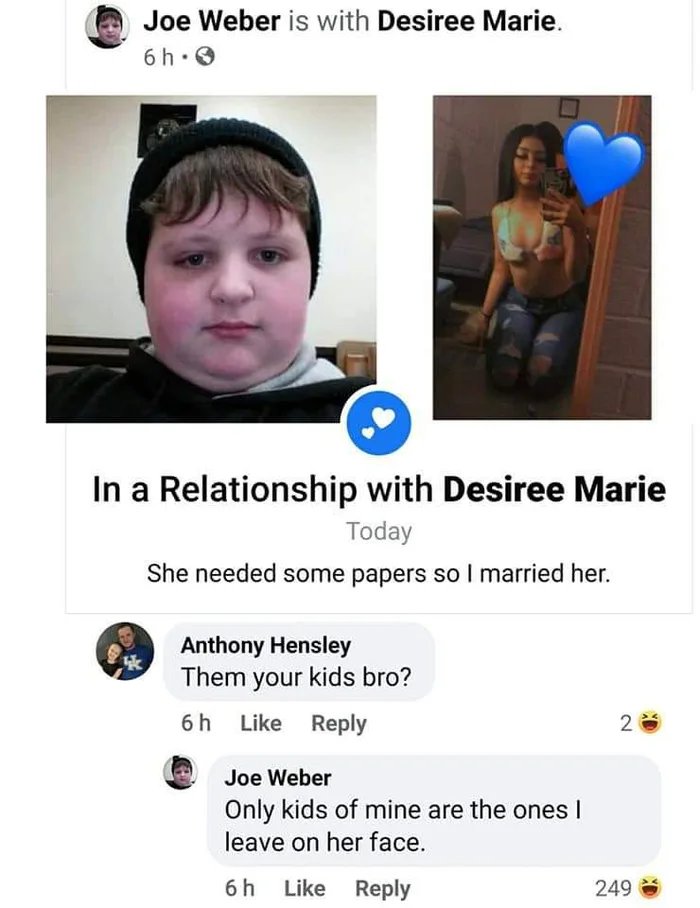Click the blue heart sticker on photo
The image size is (700, 908).
[x=603, y=162]
